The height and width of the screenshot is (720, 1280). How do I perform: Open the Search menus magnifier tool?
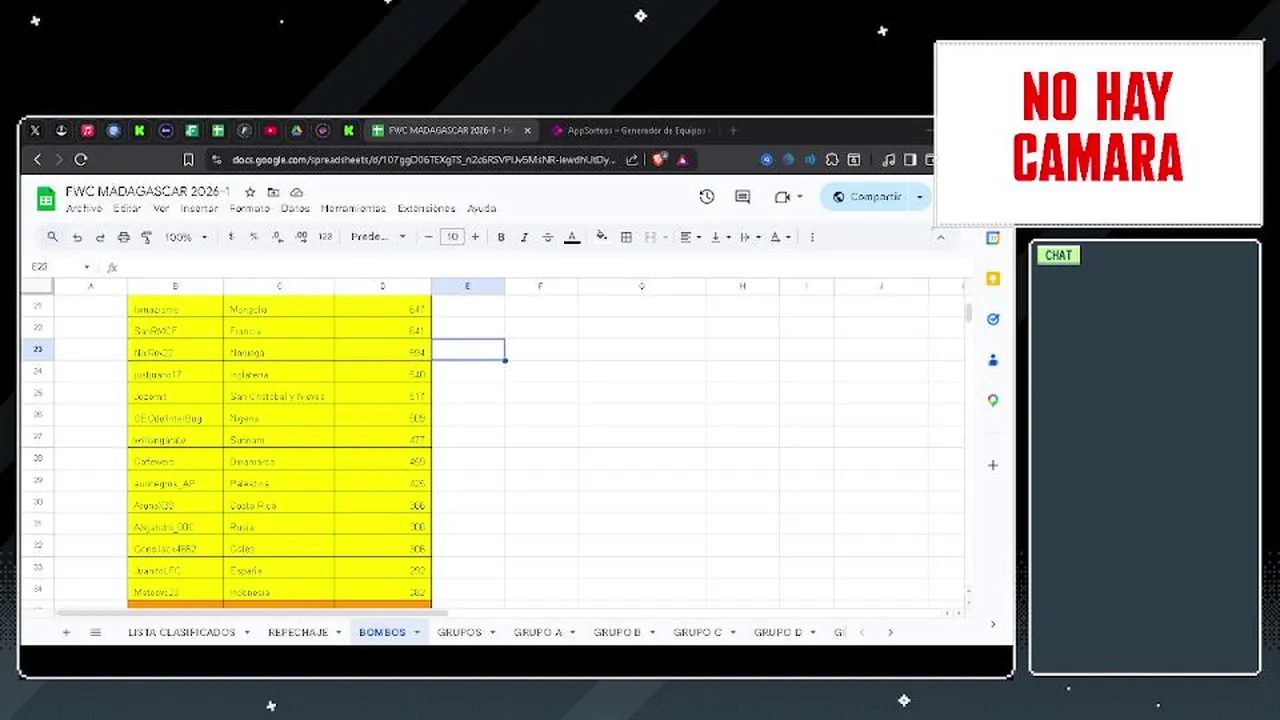[x=52, y=237]
